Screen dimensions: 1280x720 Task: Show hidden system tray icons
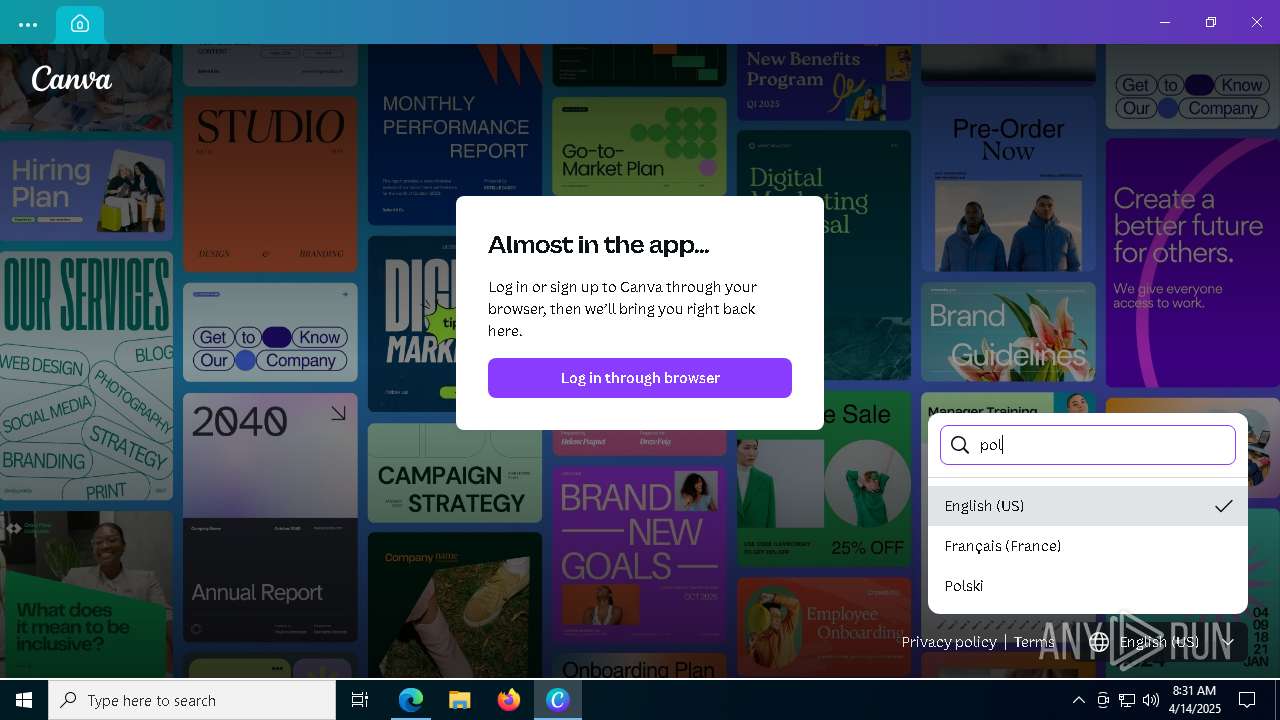[1078, 700]
